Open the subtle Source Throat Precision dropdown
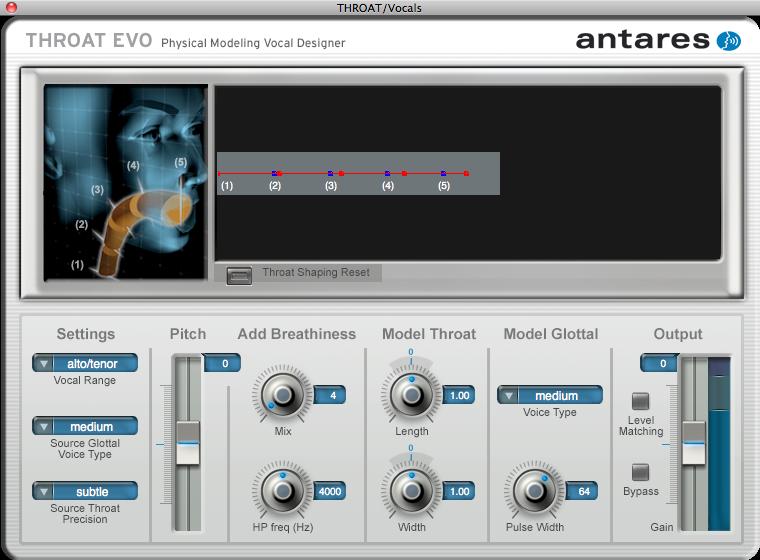The height and width of the screenshot is (560, 760). tap(85, 491)
